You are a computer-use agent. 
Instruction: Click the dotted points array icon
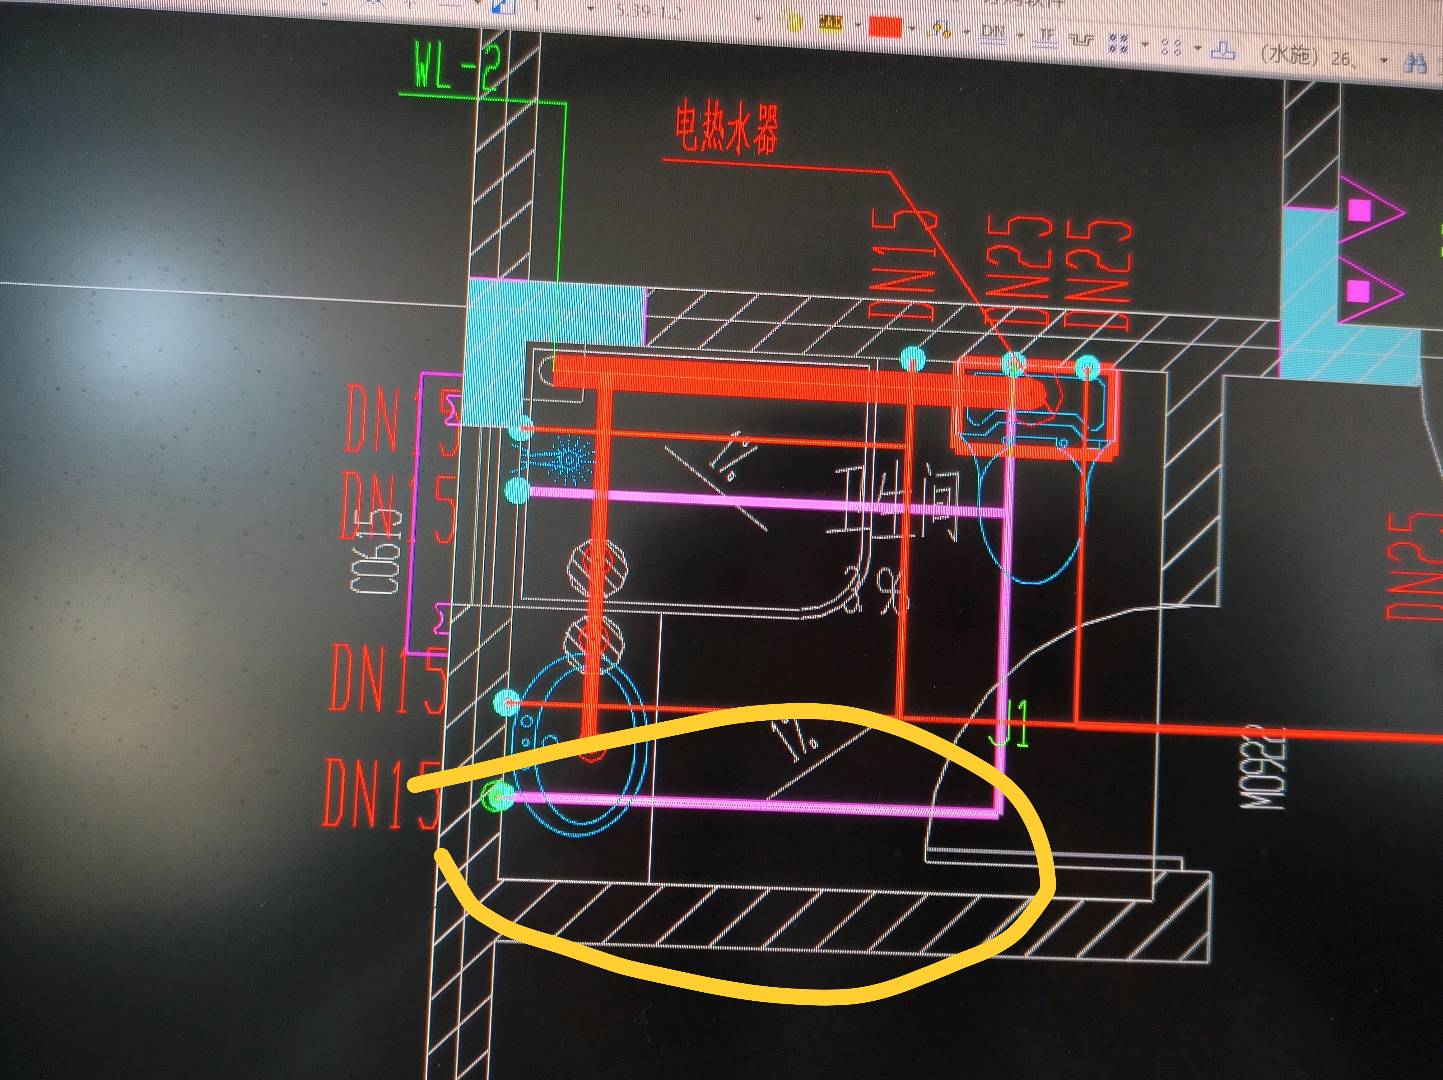pyautogui.click(x=1171, y=47)
